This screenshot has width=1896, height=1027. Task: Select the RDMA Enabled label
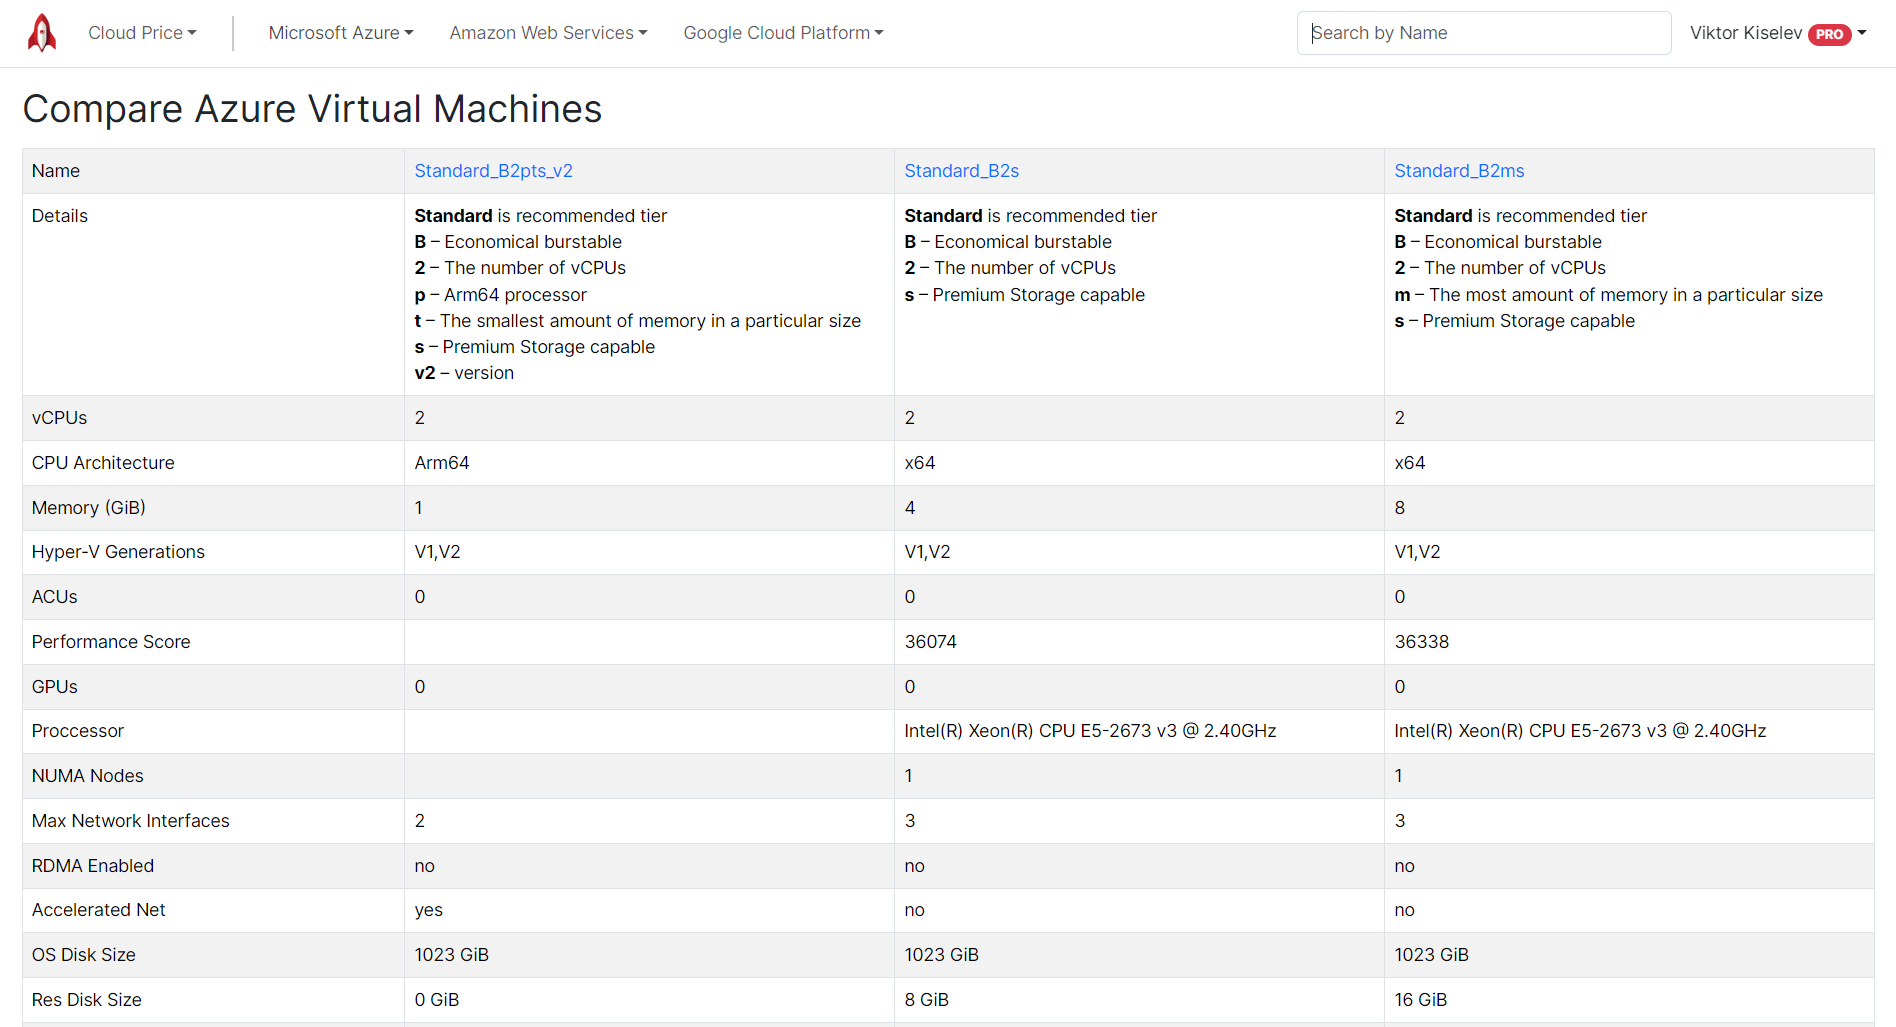pos(93,866)
